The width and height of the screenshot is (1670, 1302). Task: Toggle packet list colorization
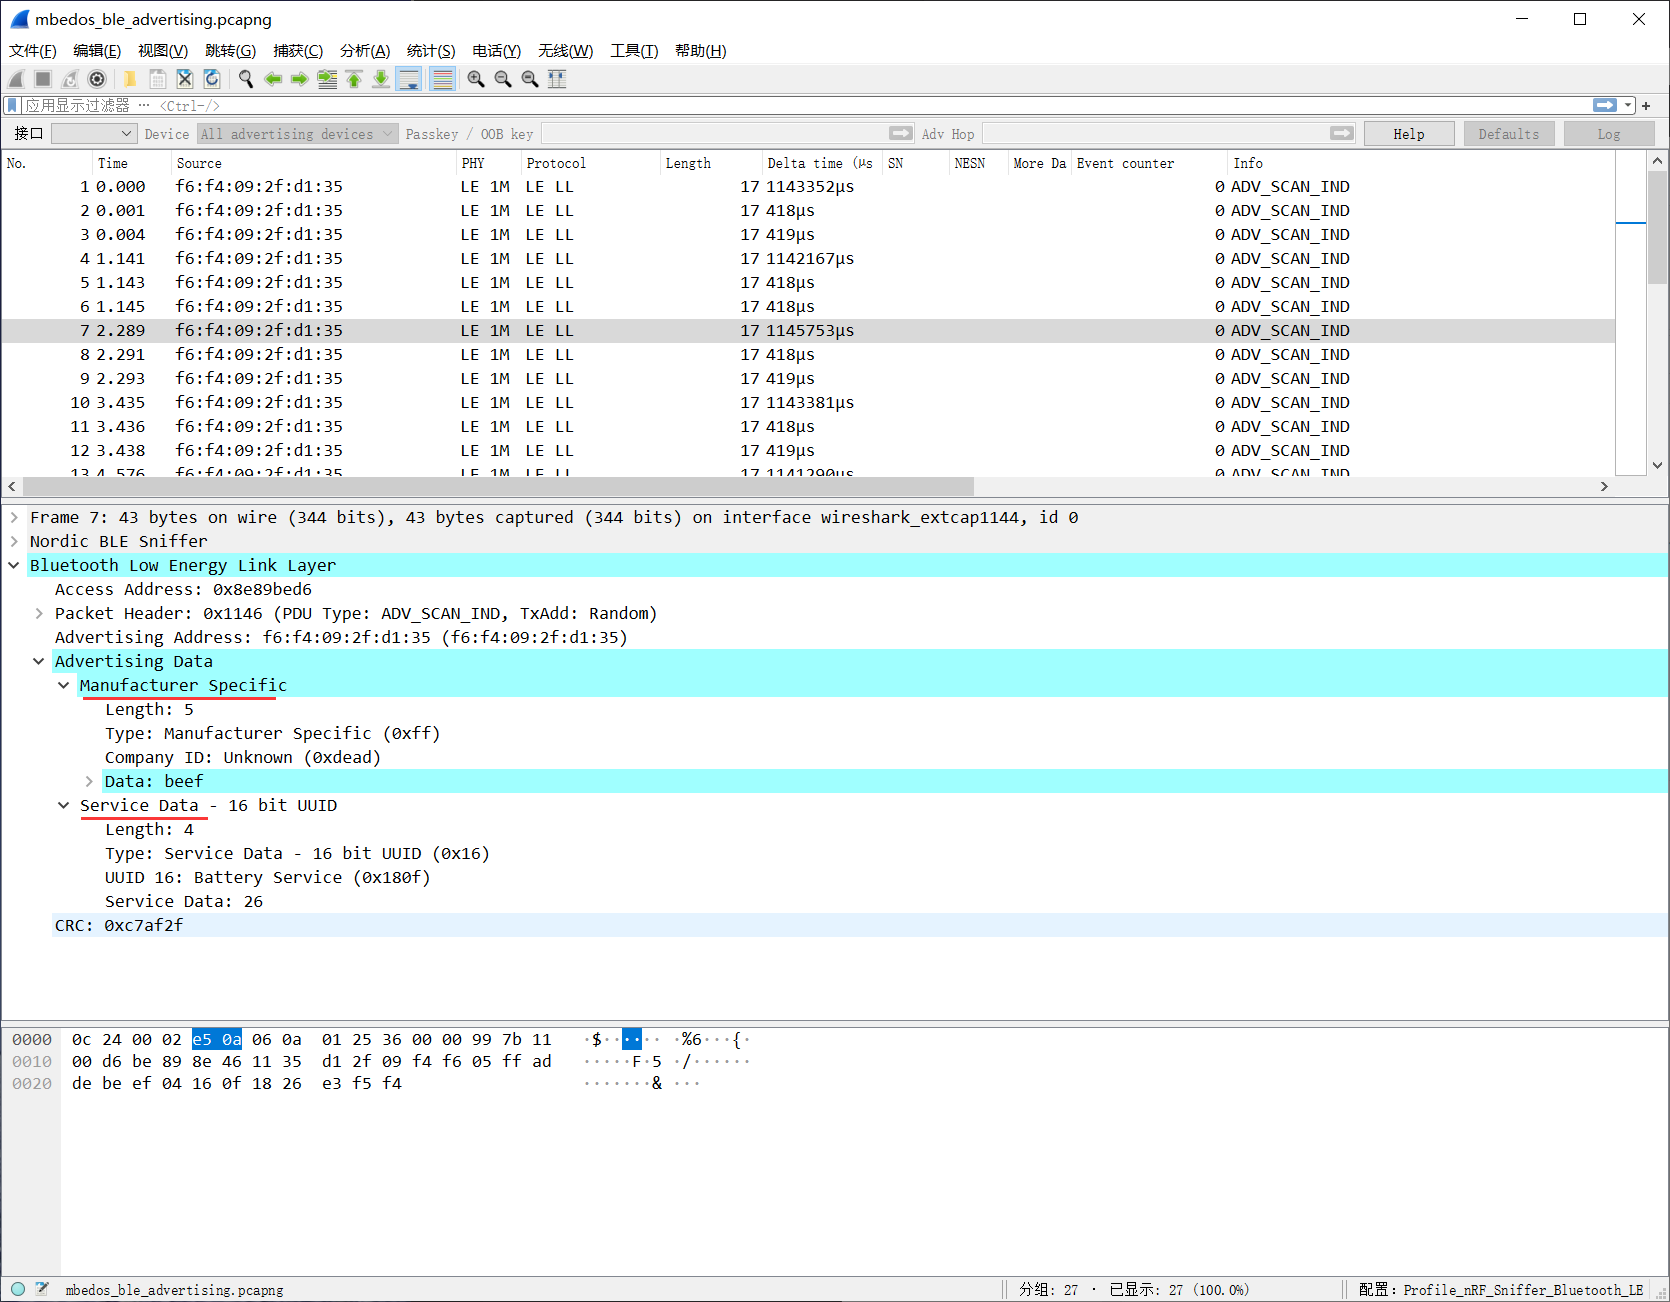point(443,79)
